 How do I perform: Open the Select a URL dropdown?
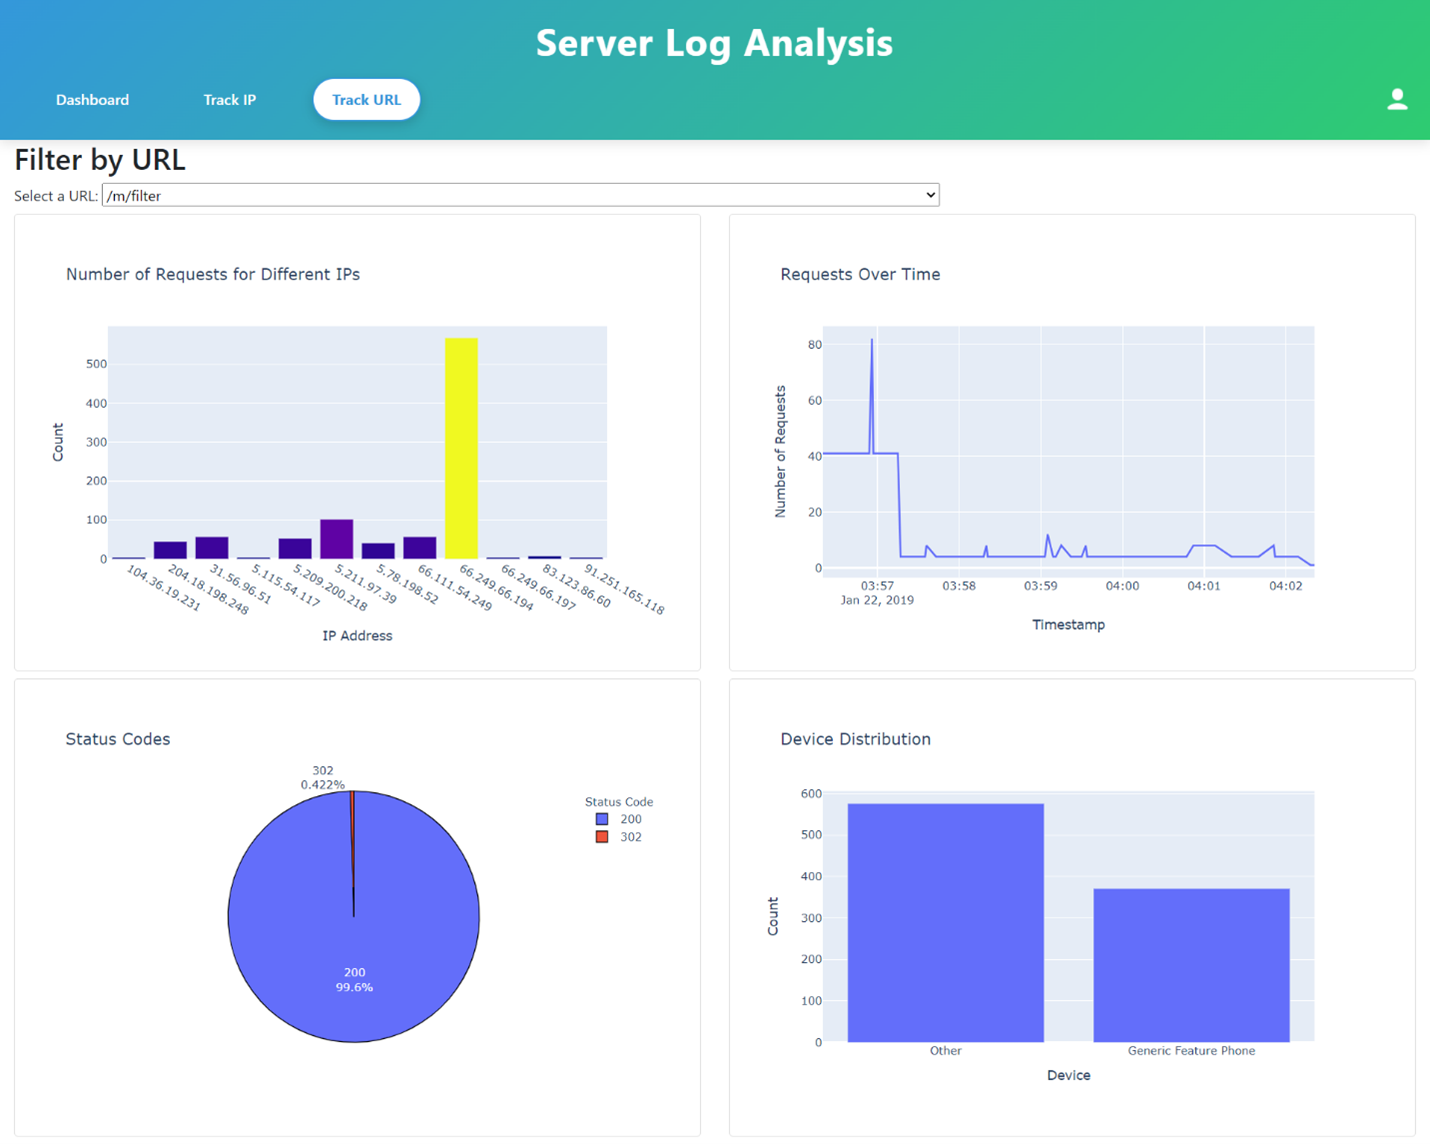click(520, 195)
